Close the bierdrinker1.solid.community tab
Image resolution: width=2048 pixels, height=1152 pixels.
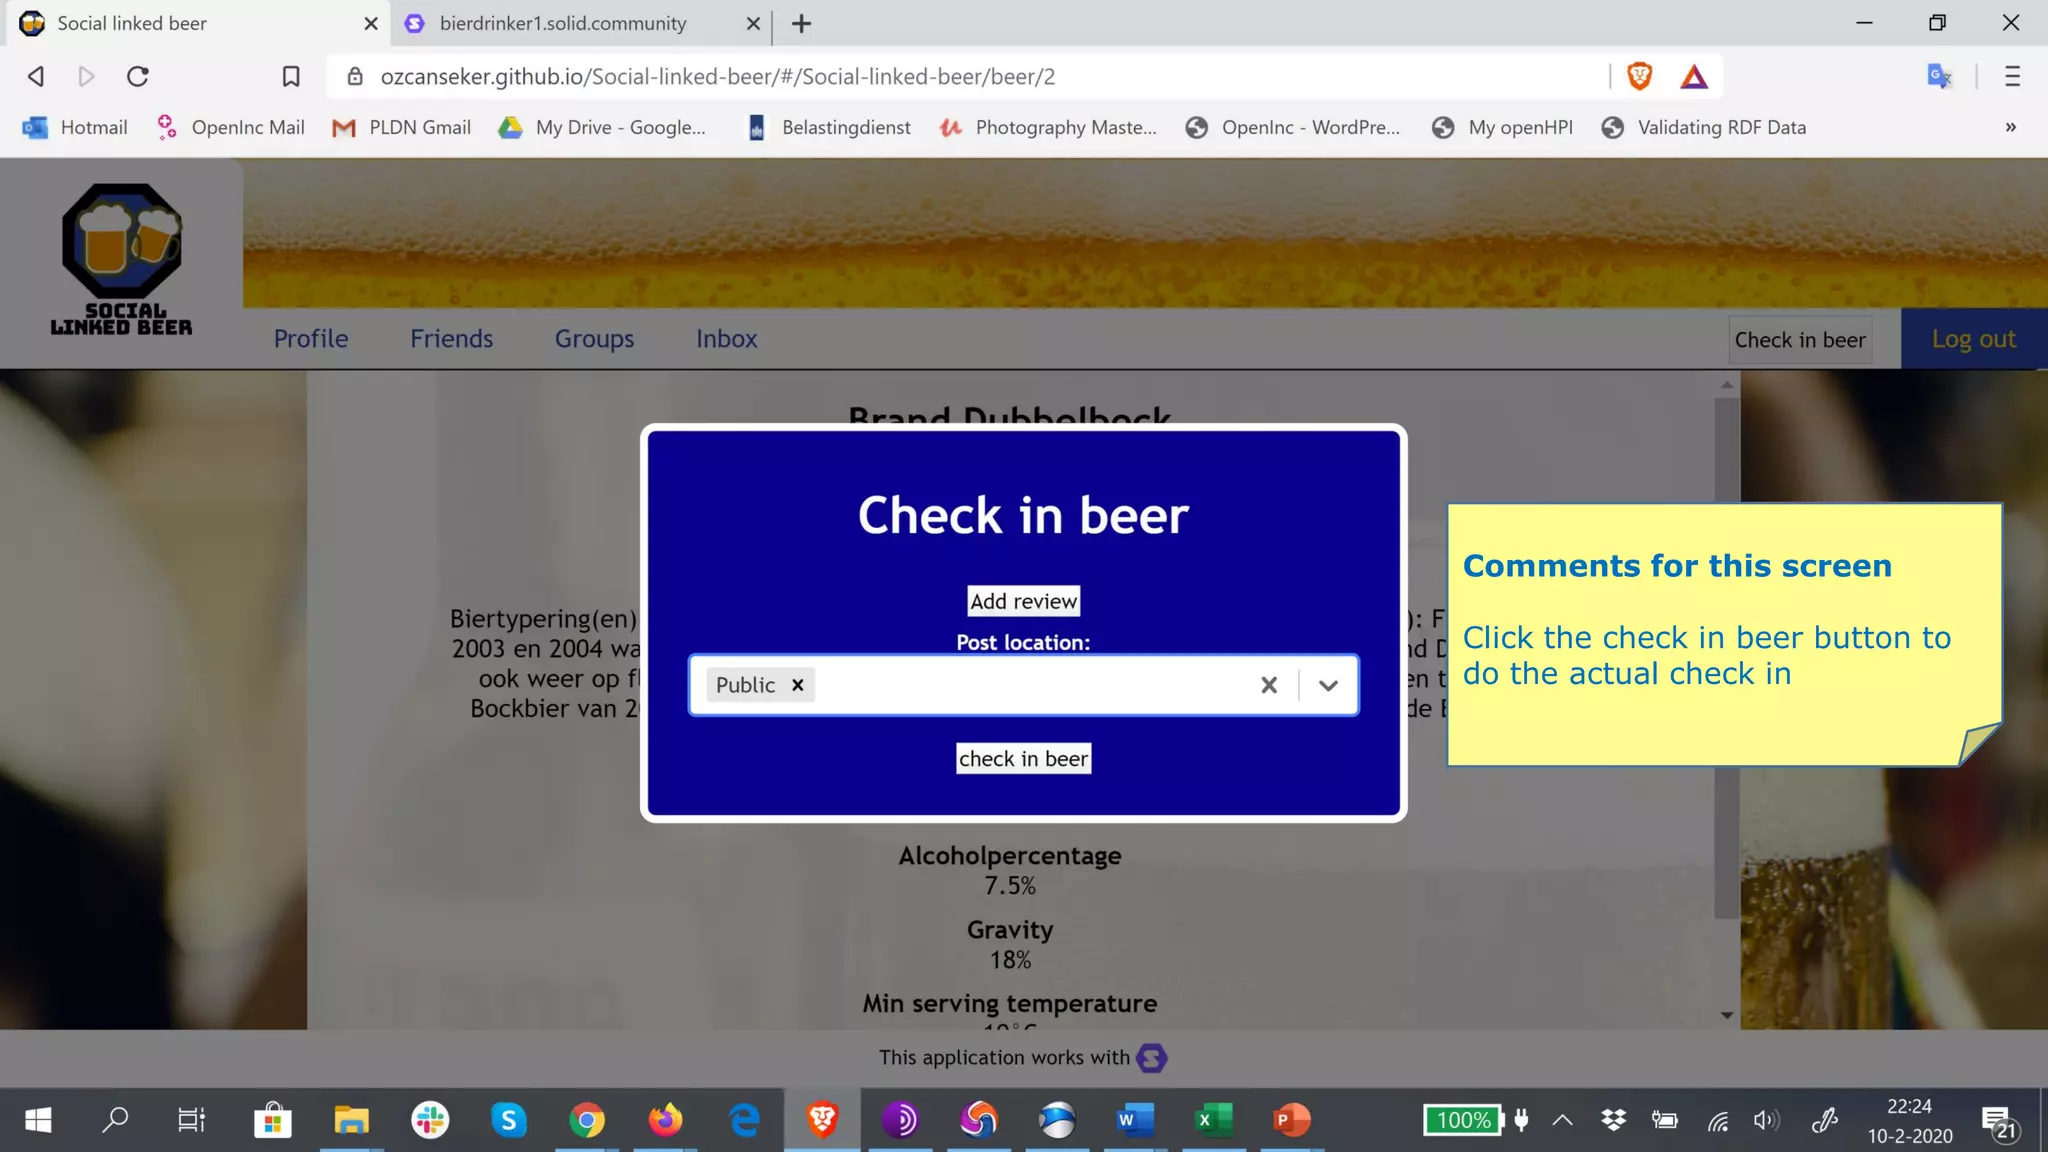click(753, 23)
